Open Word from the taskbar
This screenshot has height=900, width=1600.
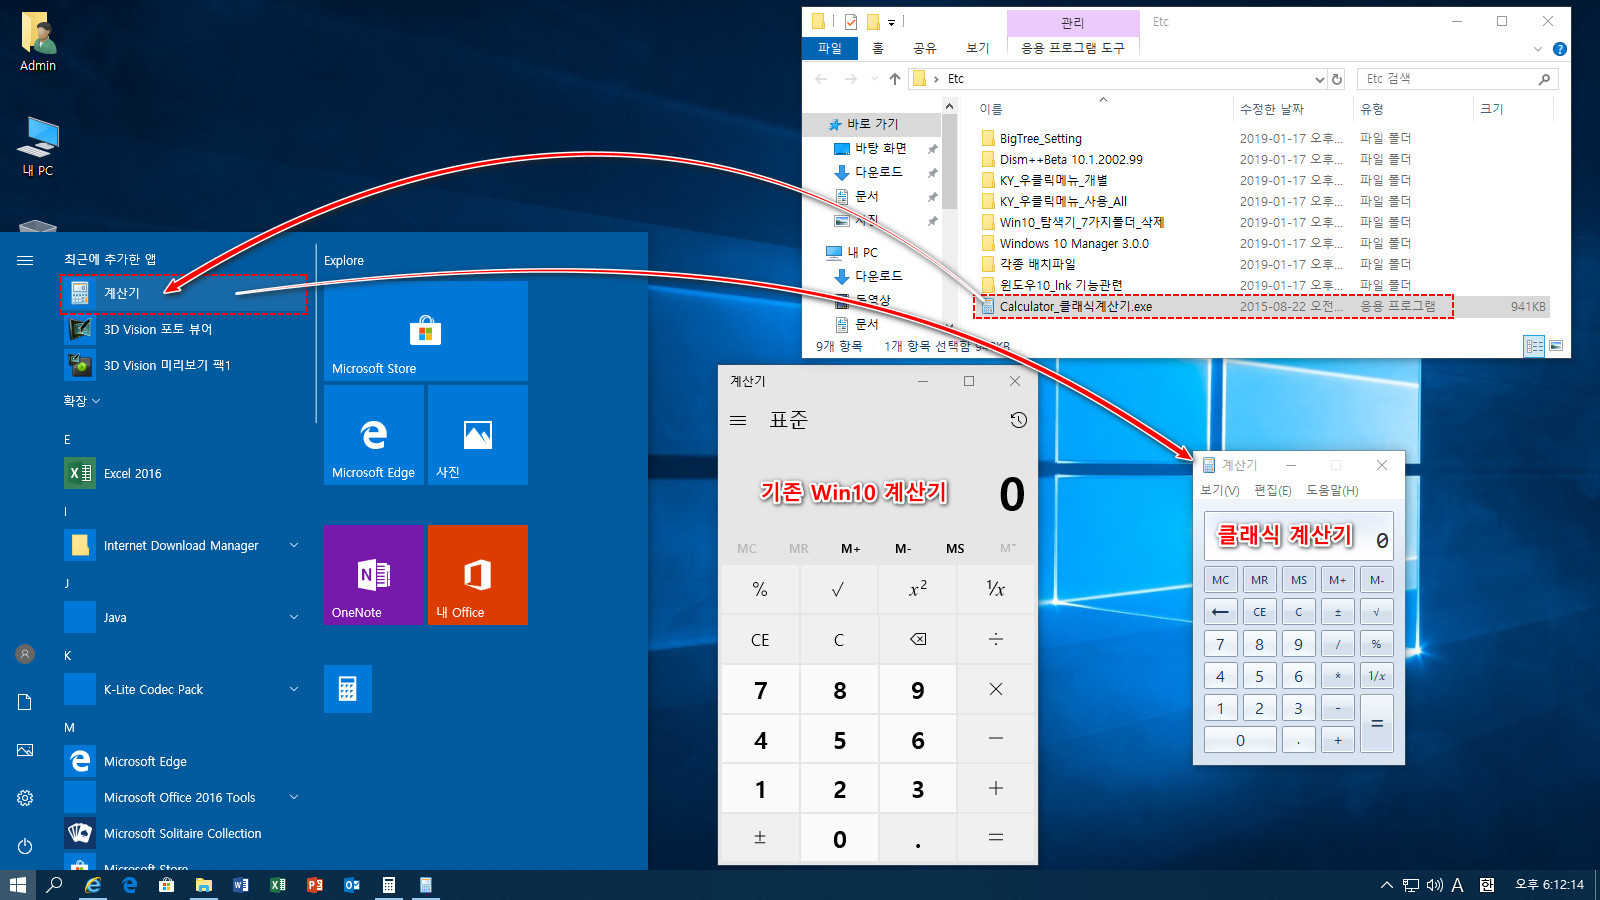(x=241, y=885)
